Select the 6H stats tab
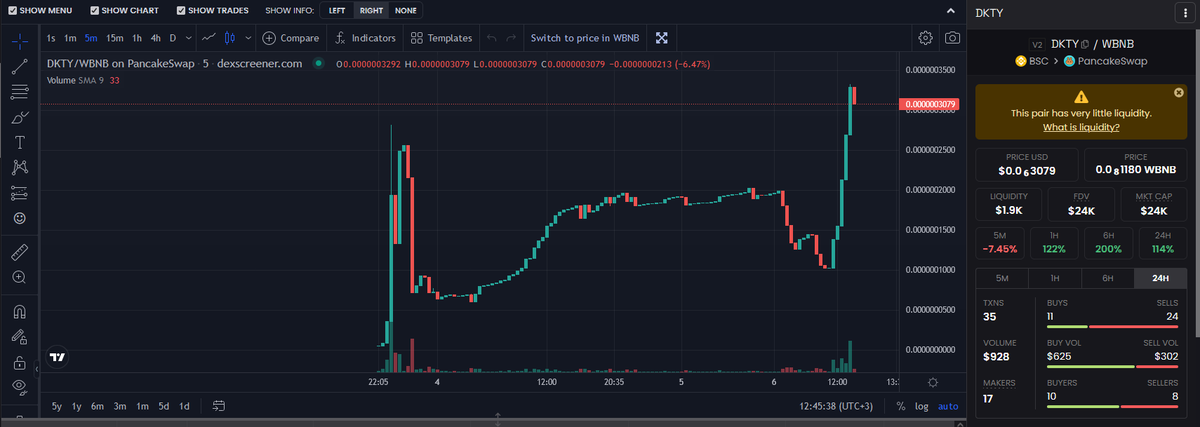 [1108, 278]
